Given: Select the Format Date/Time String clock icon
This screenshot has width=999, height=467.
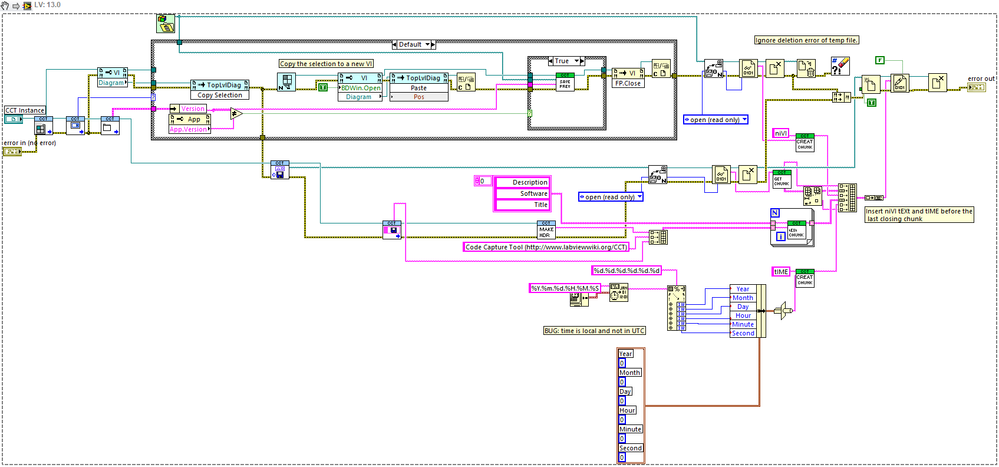Looking at the screenshot, I should click(619, 292).
